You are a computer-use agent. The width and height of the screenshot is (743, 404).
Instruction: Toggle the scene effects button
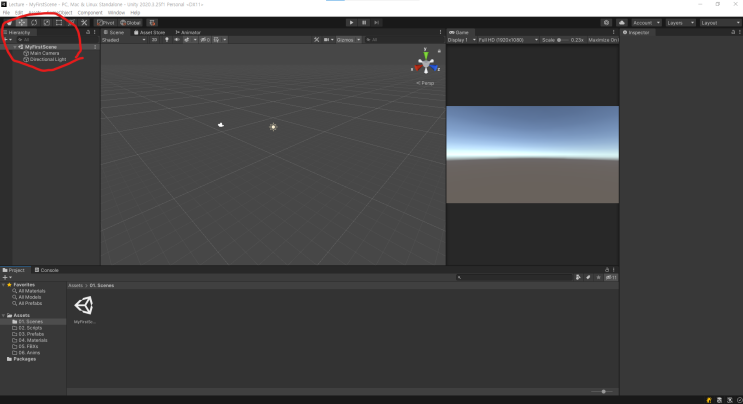point(187,40)
